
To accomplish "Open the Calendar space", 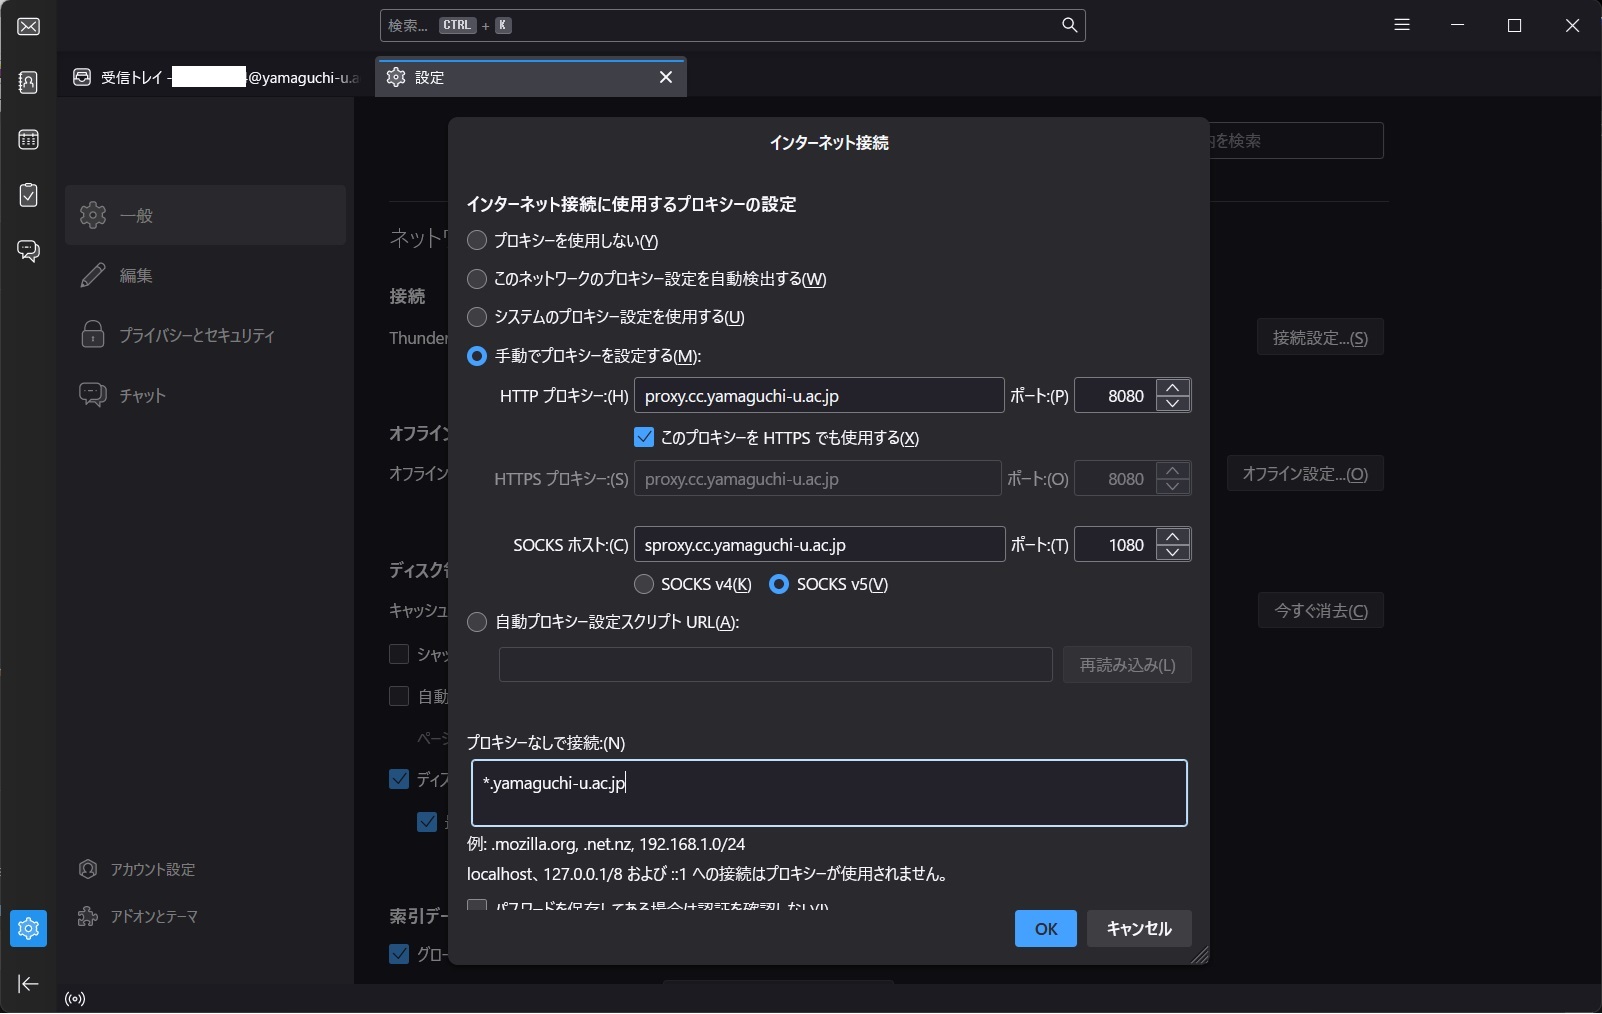I will (28, 139).
